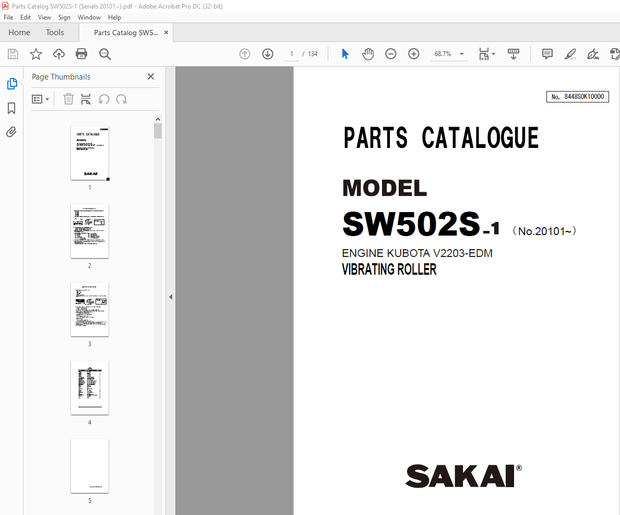Go to next page arrow
The height and width of the screenshot is (515, 620).
[268, 54]
